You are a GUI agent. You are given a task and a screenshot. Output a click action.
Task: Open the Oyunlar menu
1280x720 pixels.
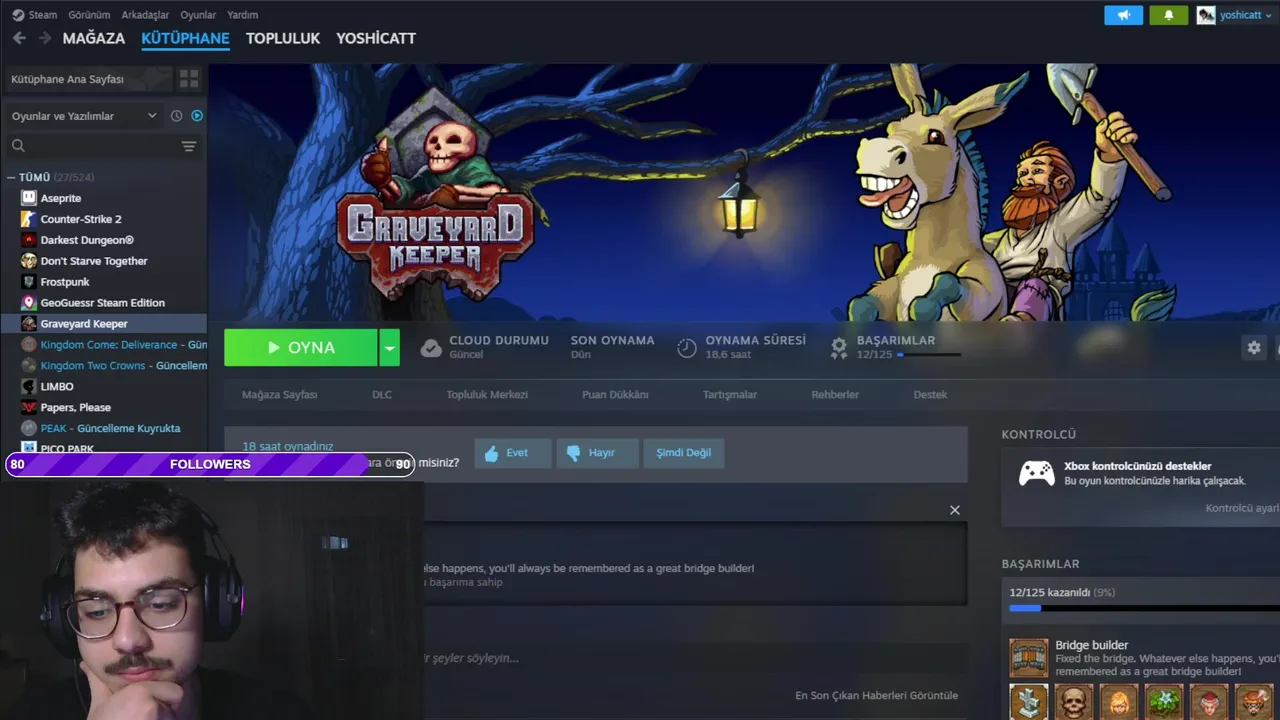(198, 15)
